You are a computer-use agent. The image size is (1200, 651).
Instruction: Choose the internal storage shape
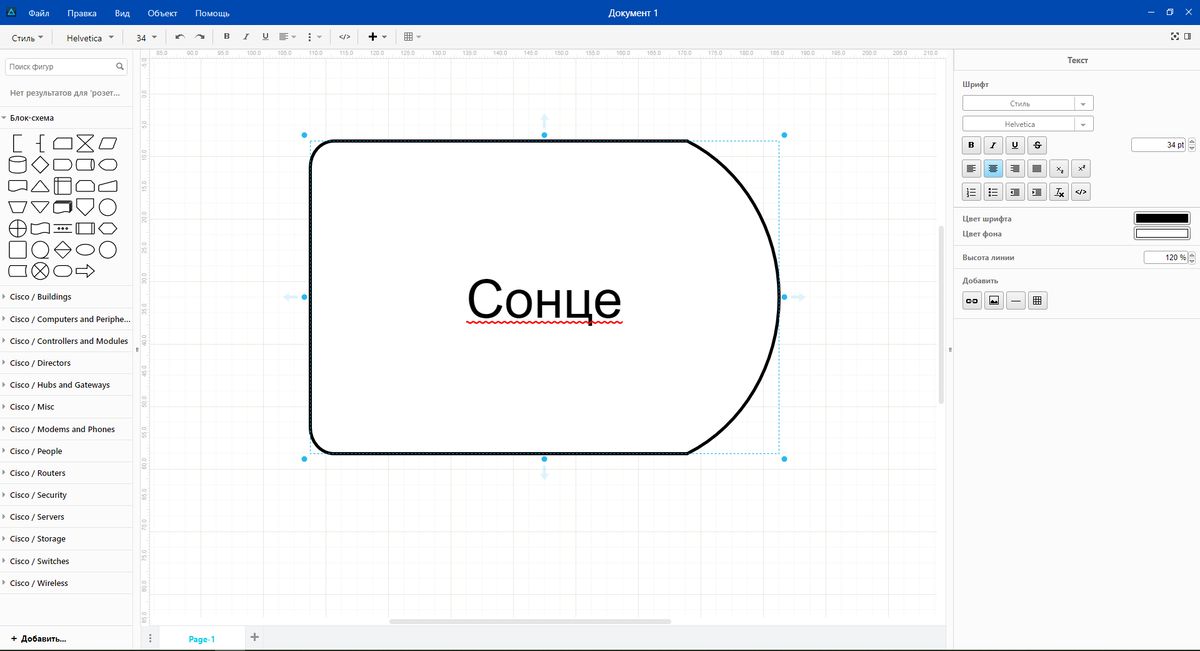click(x=62, y=186)
